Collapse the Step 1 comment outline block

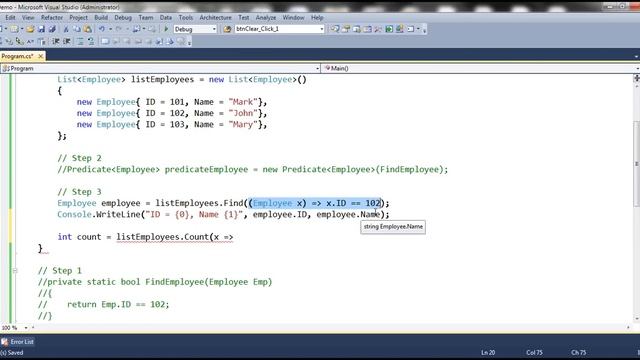coord(15,271)
